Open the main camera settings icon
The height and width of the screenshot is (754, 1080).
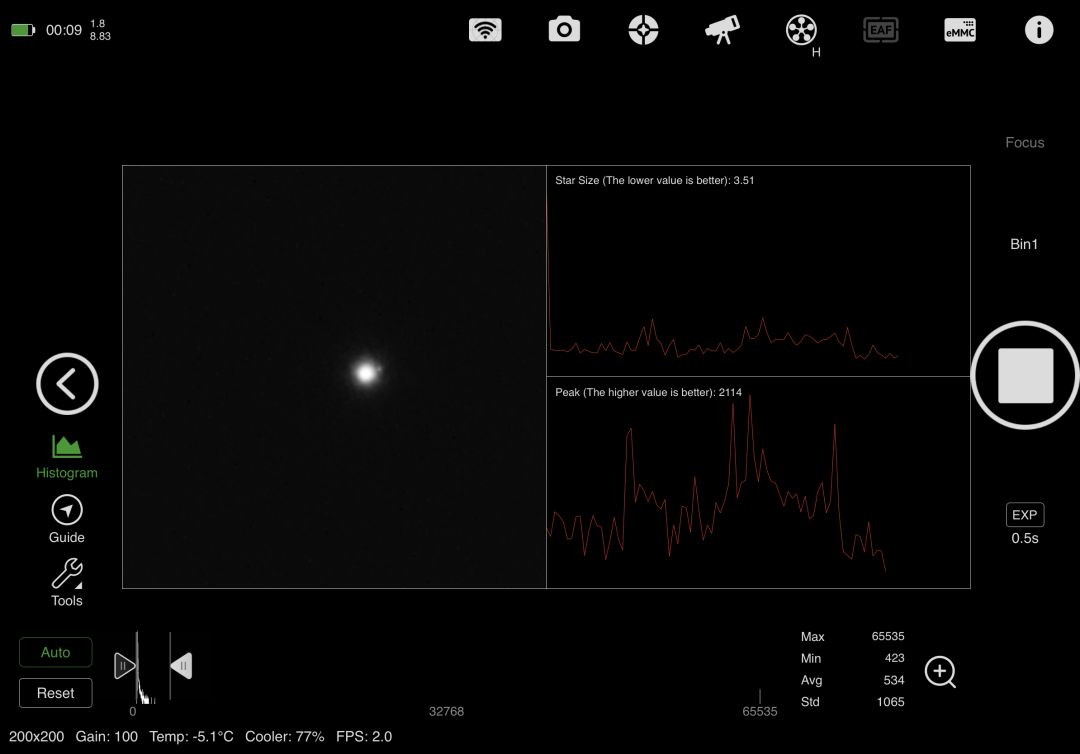(x=564, y=30)
